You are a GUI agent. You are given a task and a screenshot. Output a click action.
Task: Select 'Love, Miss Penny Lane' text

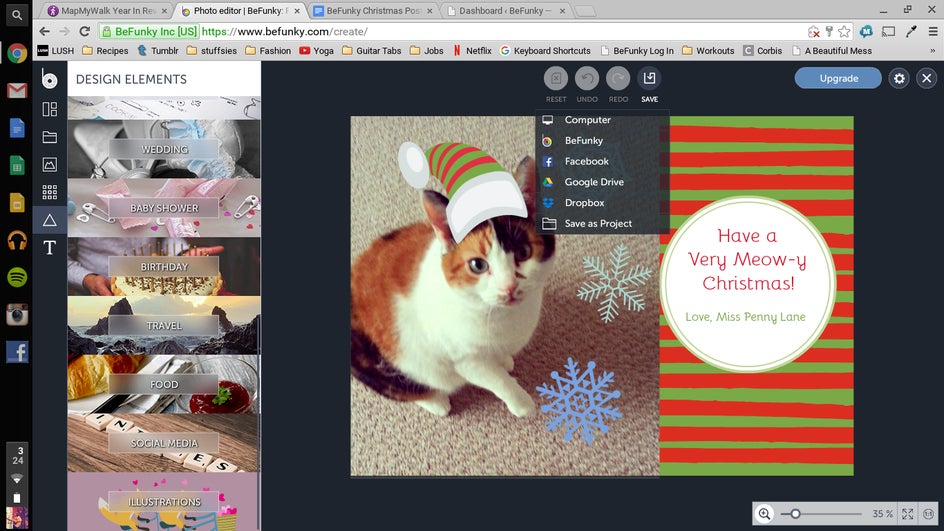coord(745,317)
